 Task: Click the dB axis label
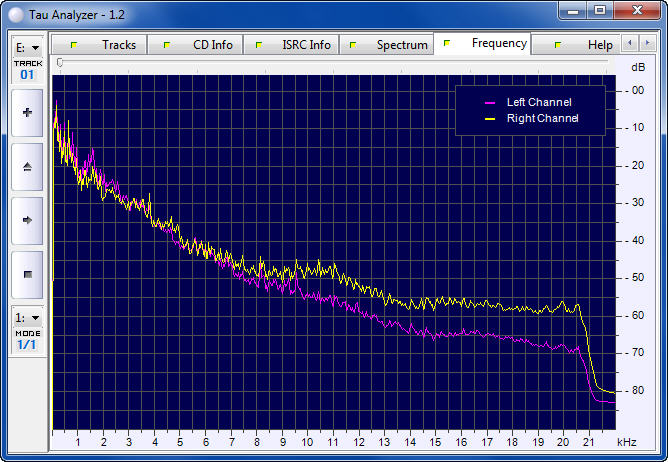(638, 67)
